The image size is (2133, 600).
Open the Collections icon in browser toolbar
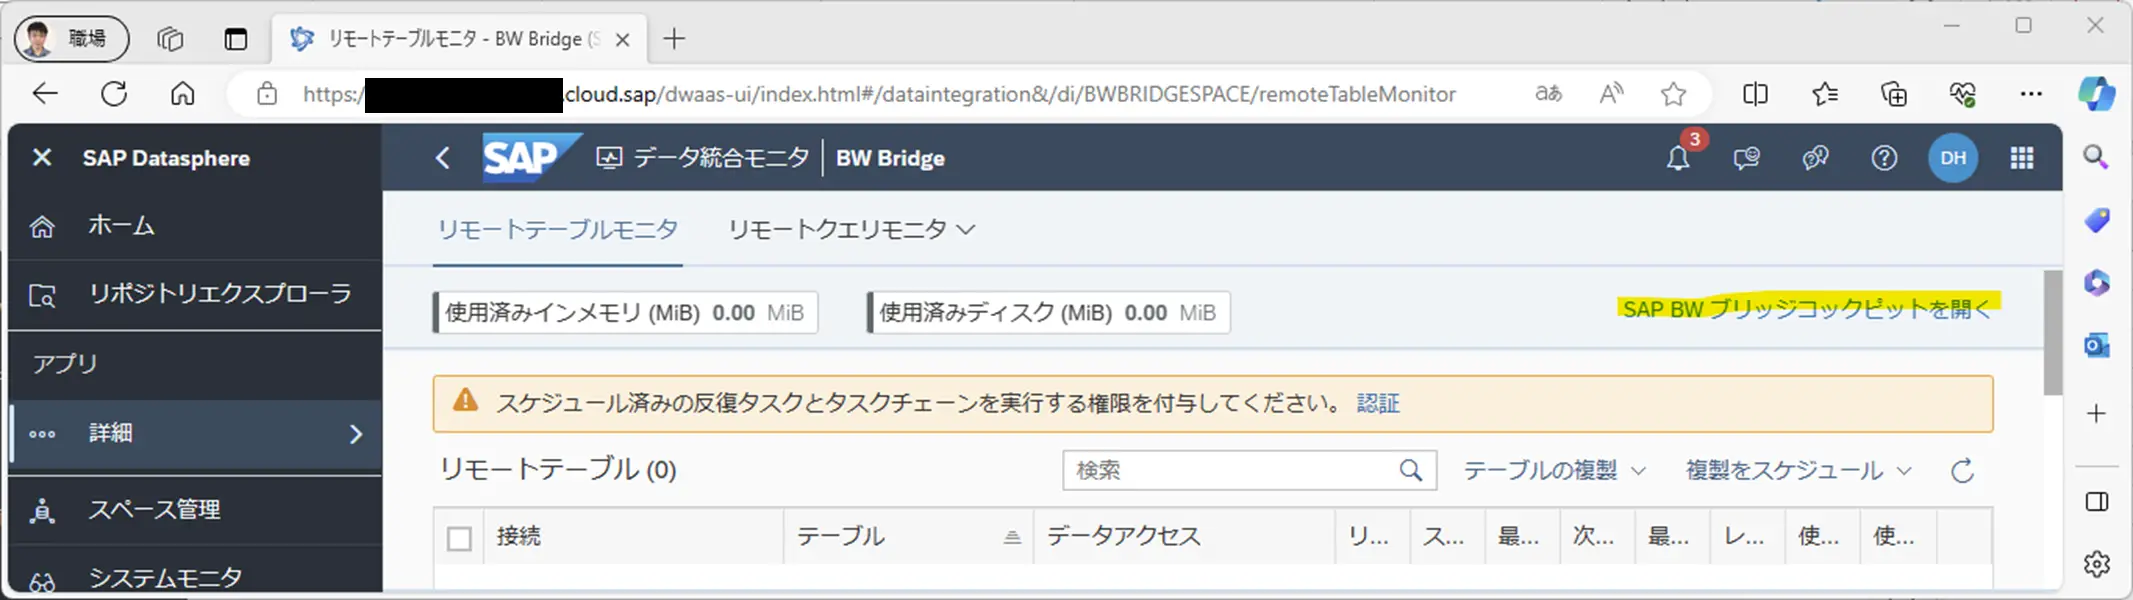coord(1893,94)
